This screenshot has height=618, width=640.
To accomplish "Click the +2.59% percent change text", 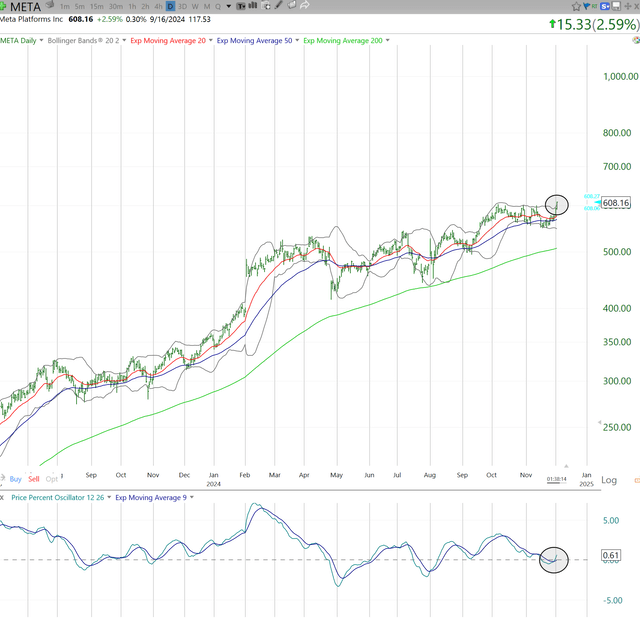I will (x=109, y=19).
